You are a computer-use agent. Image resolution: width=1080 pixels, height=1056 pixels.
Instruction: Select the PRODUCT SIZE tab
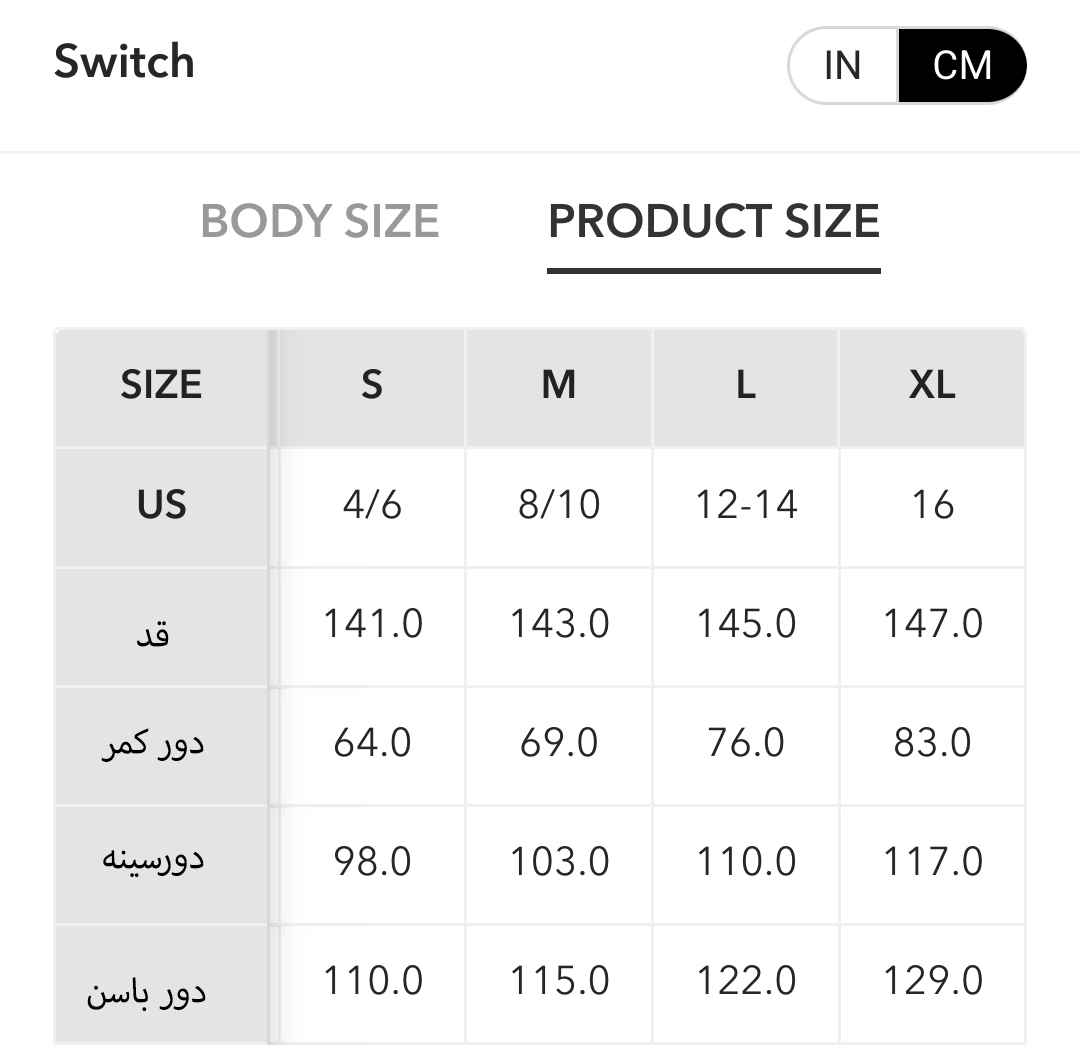[714, 221]
